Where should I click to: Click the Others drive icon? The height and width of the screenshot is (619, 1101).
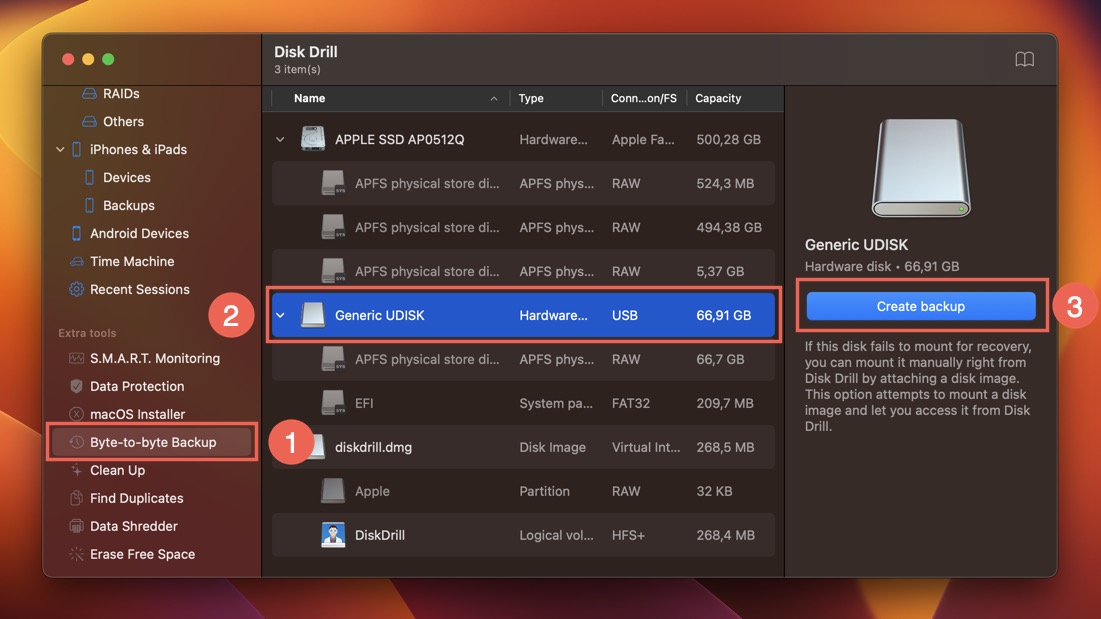pos(89,121)
